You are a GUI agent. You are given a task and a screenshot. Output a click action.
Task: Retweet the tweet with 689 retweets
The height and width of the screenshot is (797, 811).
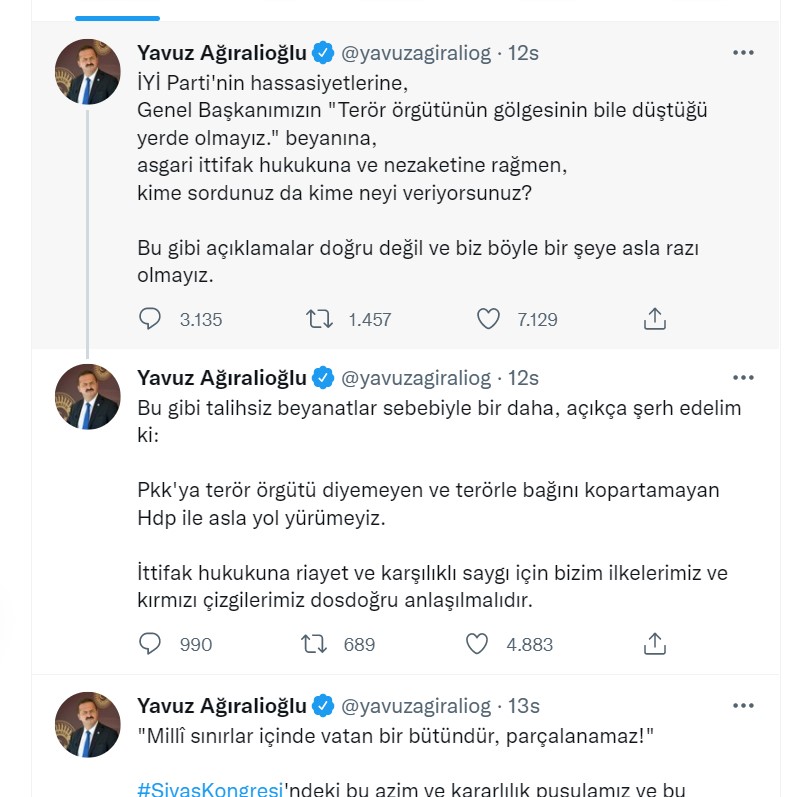click(315, 644)
